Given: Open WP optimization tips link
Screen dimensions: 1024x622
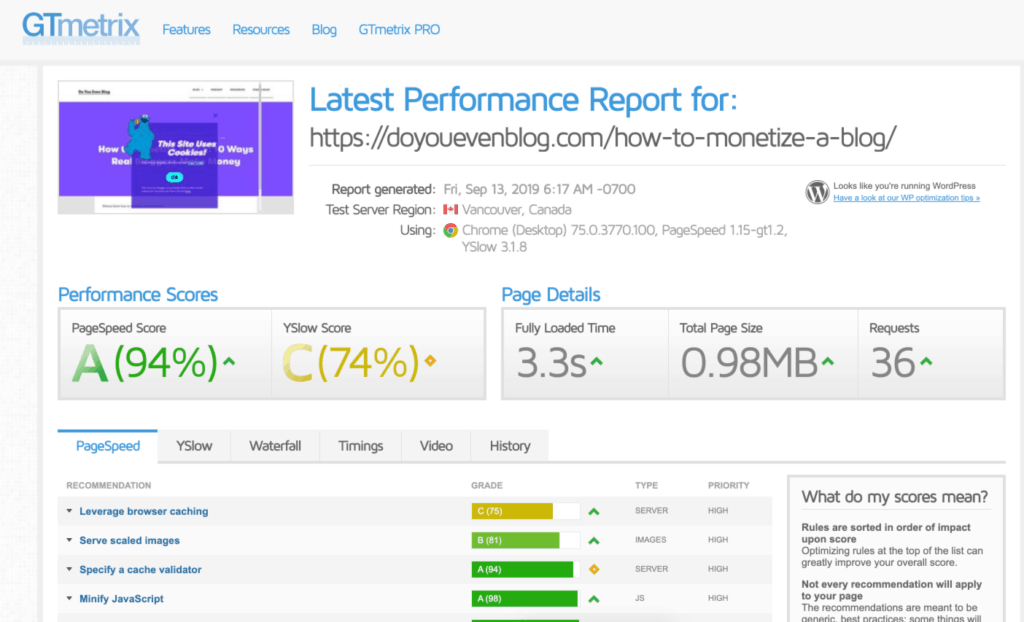Looking at the screenshot, I should 906,198.
